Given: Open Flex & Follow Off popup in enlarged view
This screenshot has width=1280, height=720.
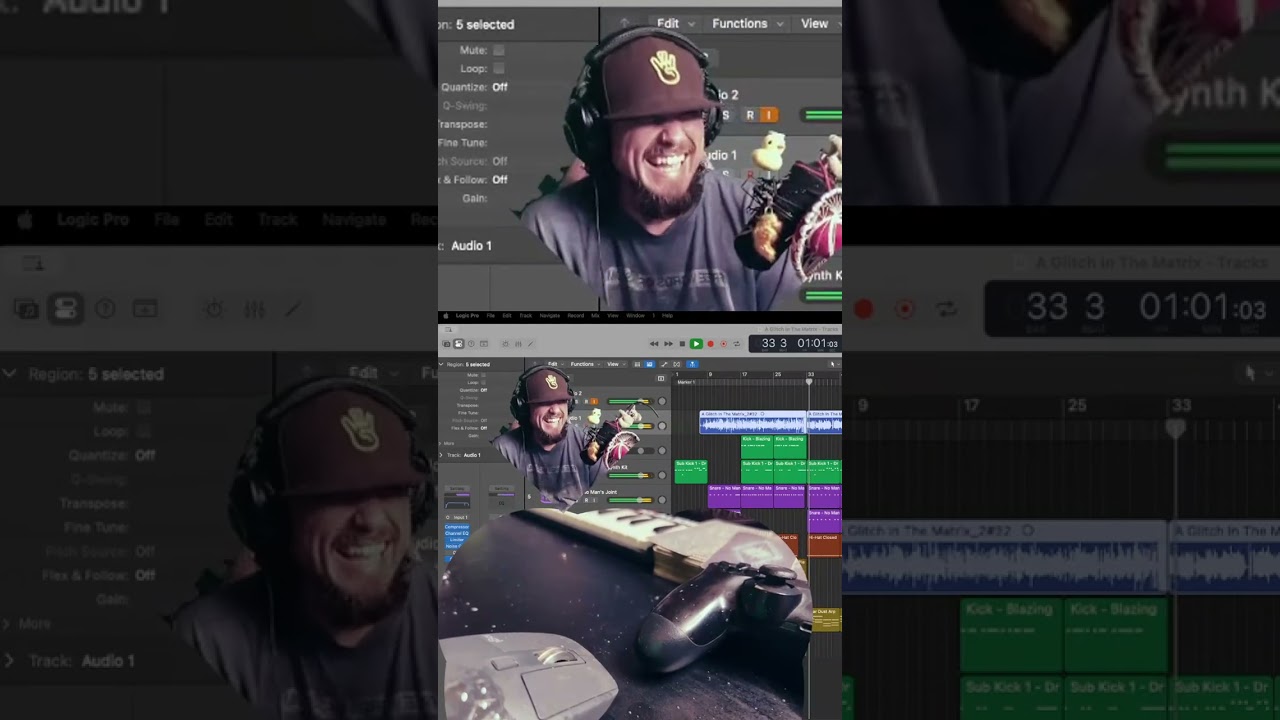Looking at the screenshot, I should [x=500, y=180].
